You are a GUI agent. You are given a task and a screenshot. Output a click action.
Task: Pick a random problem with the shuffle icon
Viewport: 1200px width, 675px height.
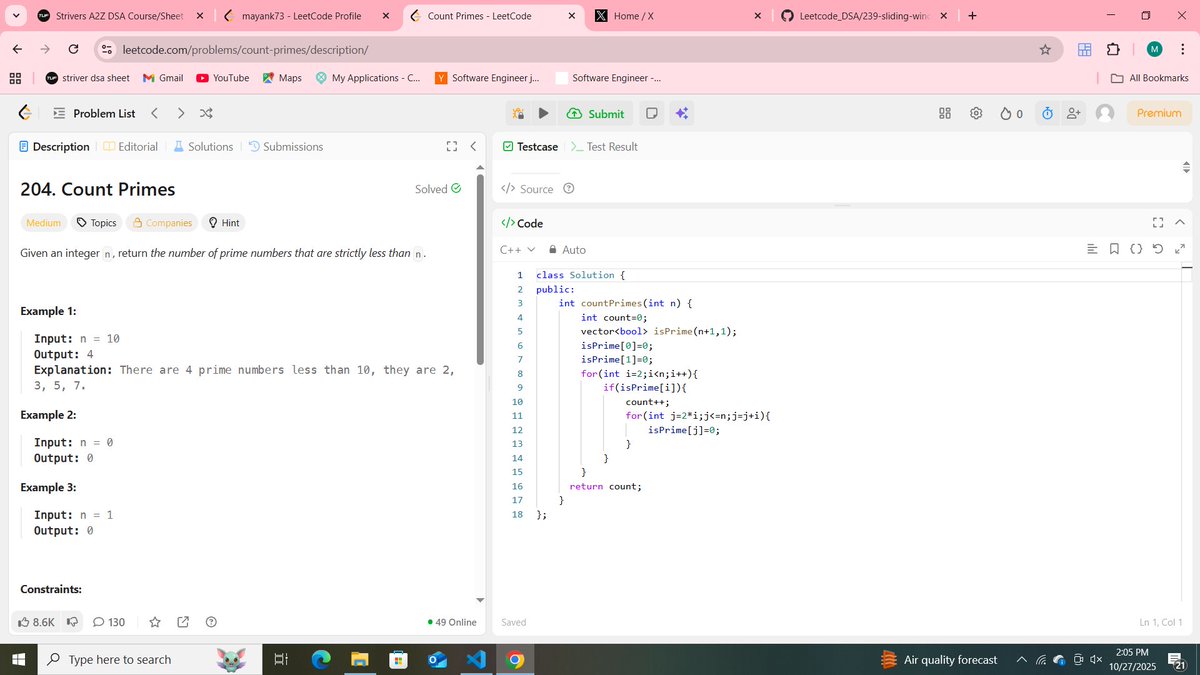[206, 114]
